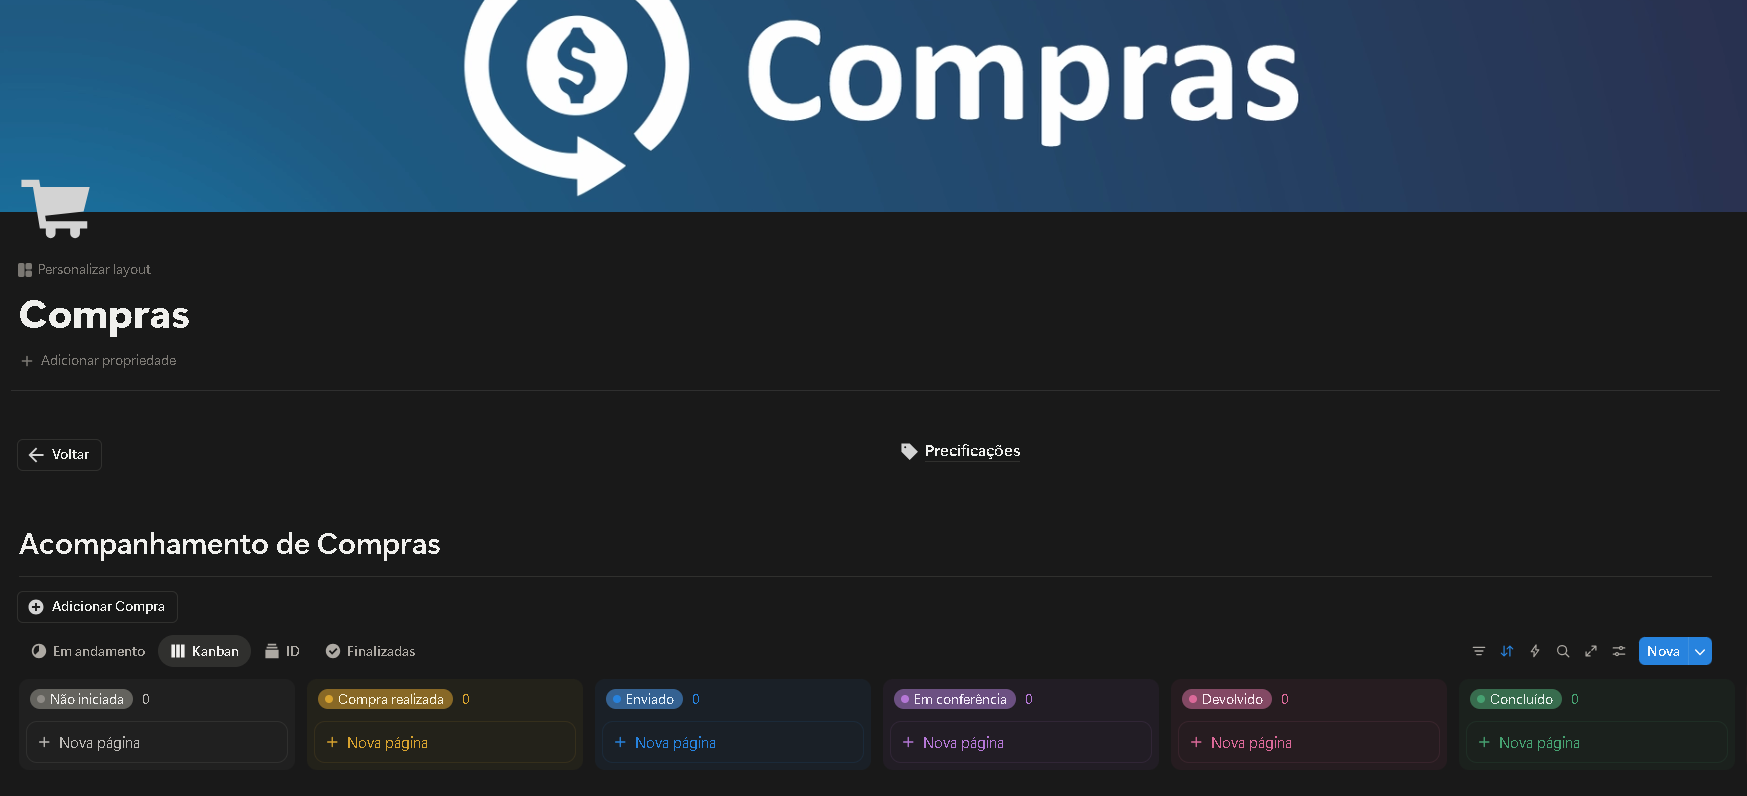
Task: Open database in full page via expand arrows
Action: tap(1591, 651)
